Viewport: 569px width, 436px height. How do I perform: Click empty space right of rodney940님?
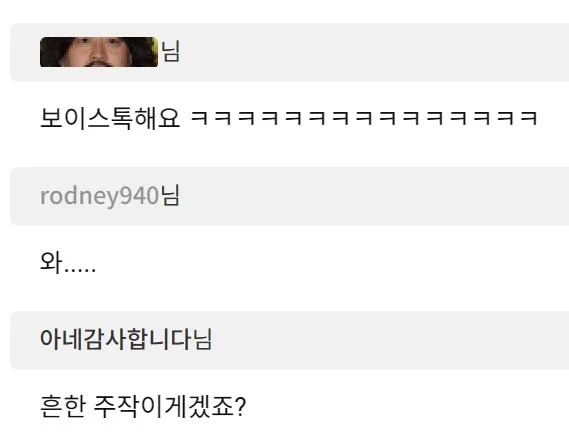coord(374,196)
